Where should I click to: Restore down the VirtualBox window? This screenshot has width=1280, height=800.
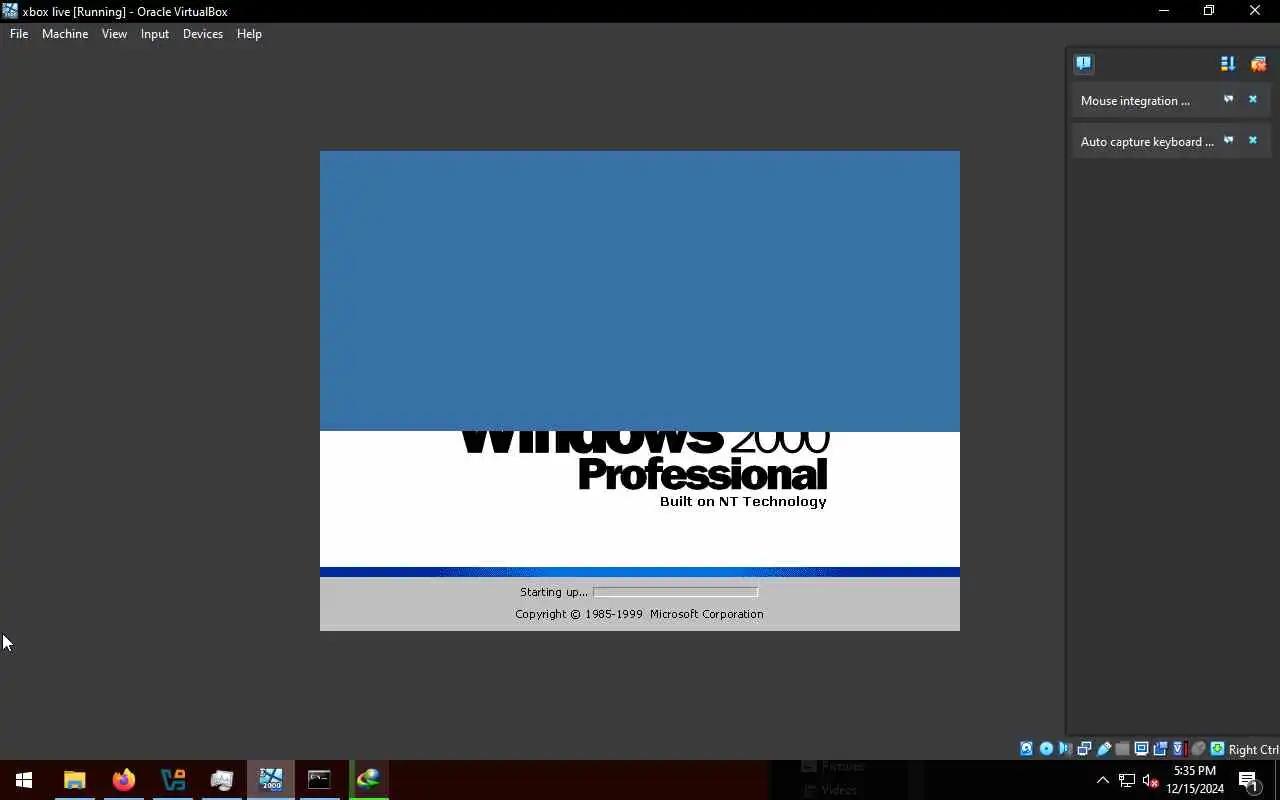coord(1209,11)
